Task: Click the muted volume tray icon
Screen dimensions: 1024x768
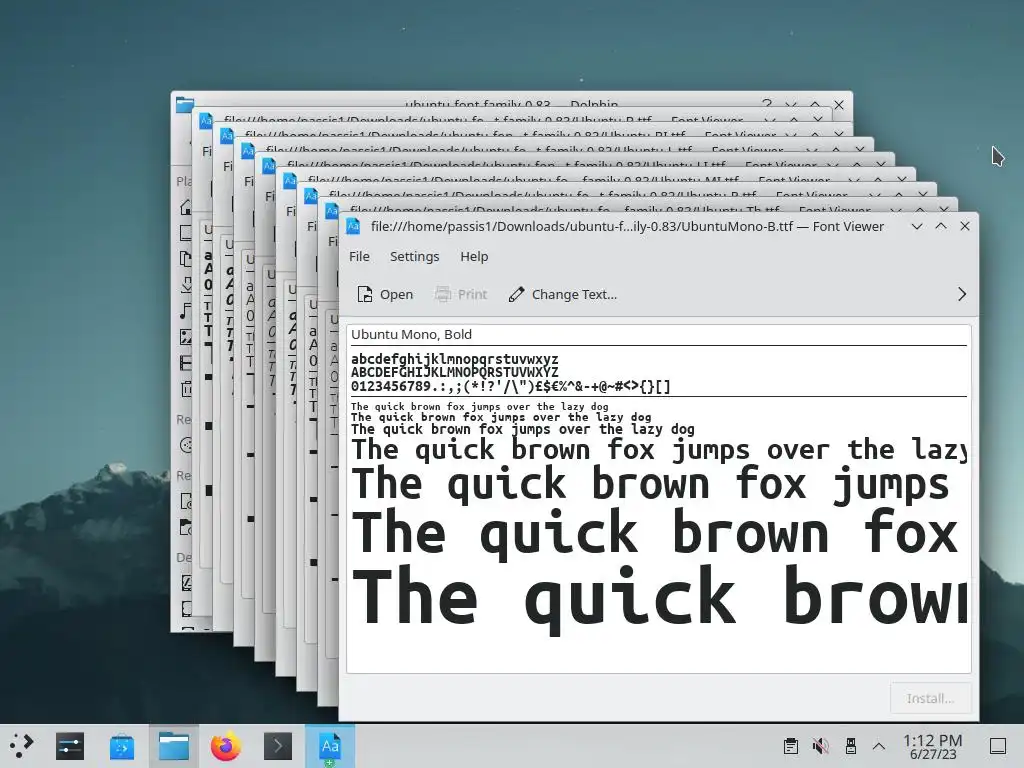Action: [x=820, y=746]
